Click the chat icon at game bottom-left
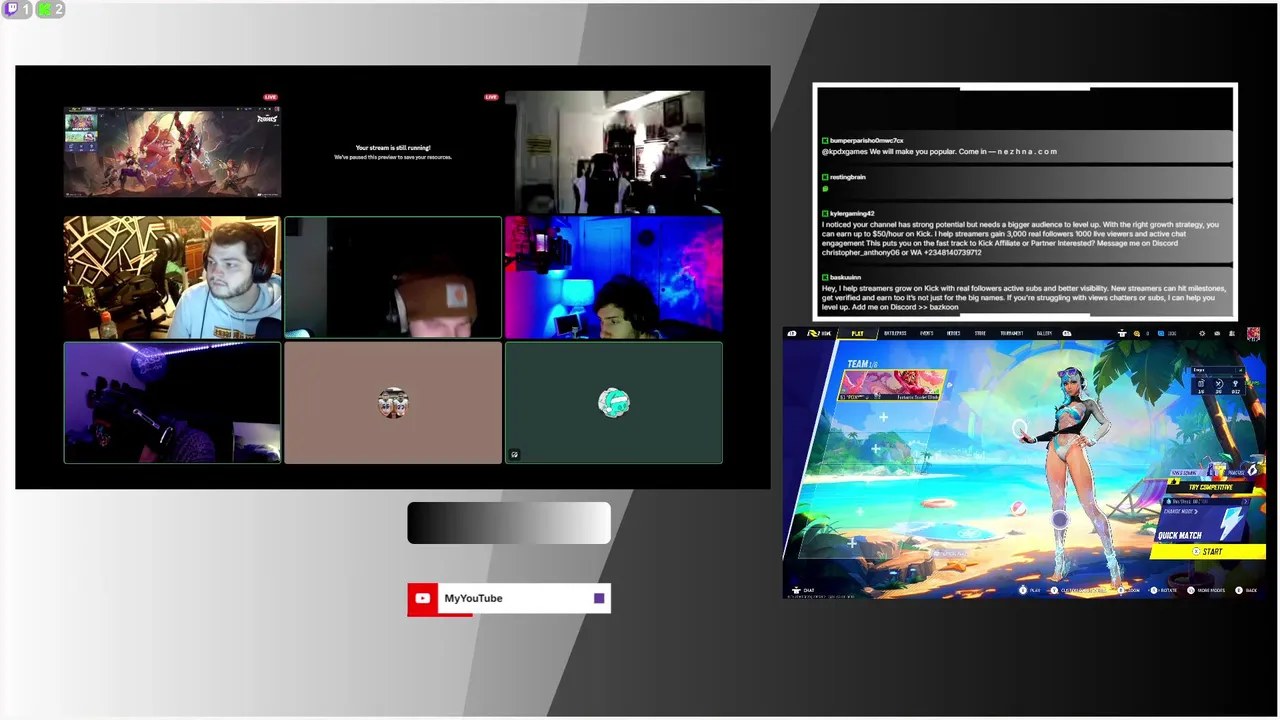Screen dimensions: 1280x720 click(797, 590)
